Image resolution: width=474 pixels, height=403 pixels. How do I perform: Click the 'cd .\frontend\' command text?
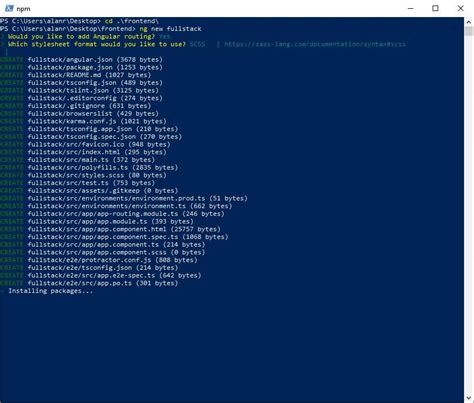(x=132, y=21)
